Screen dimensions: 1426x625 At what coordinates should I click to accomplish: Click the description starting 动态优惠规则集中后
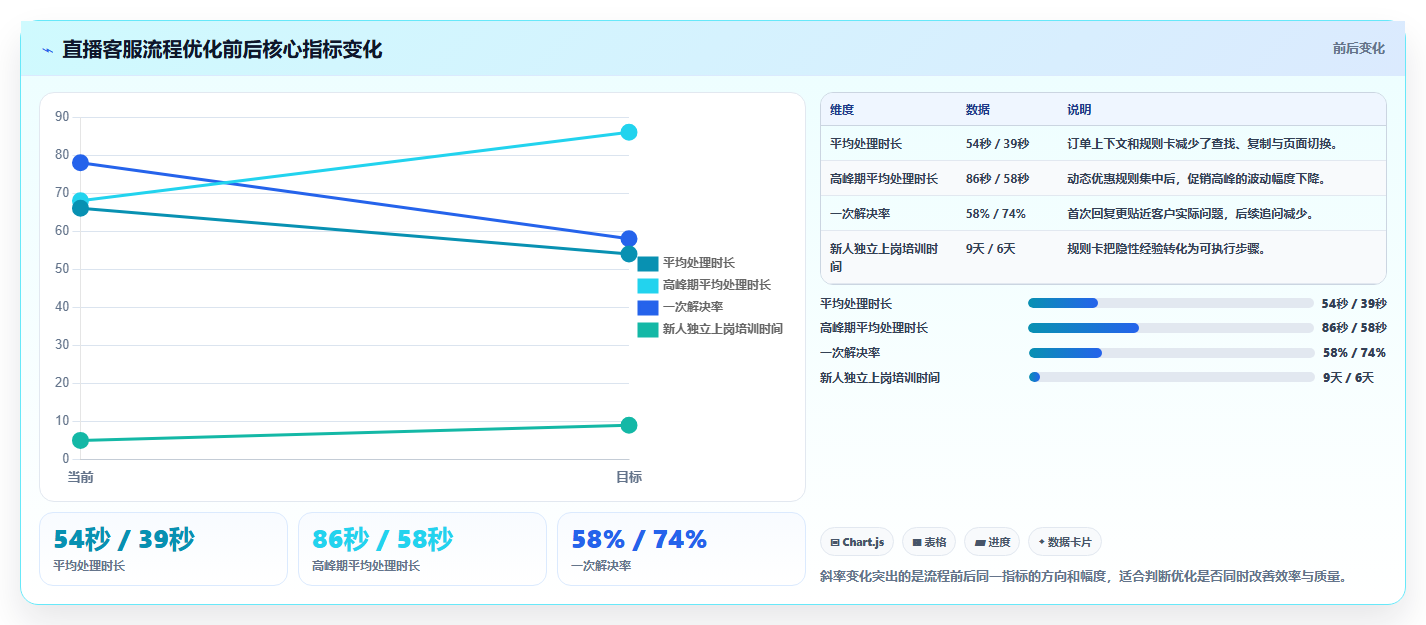pyautogui.click(x=1197, y=179)
